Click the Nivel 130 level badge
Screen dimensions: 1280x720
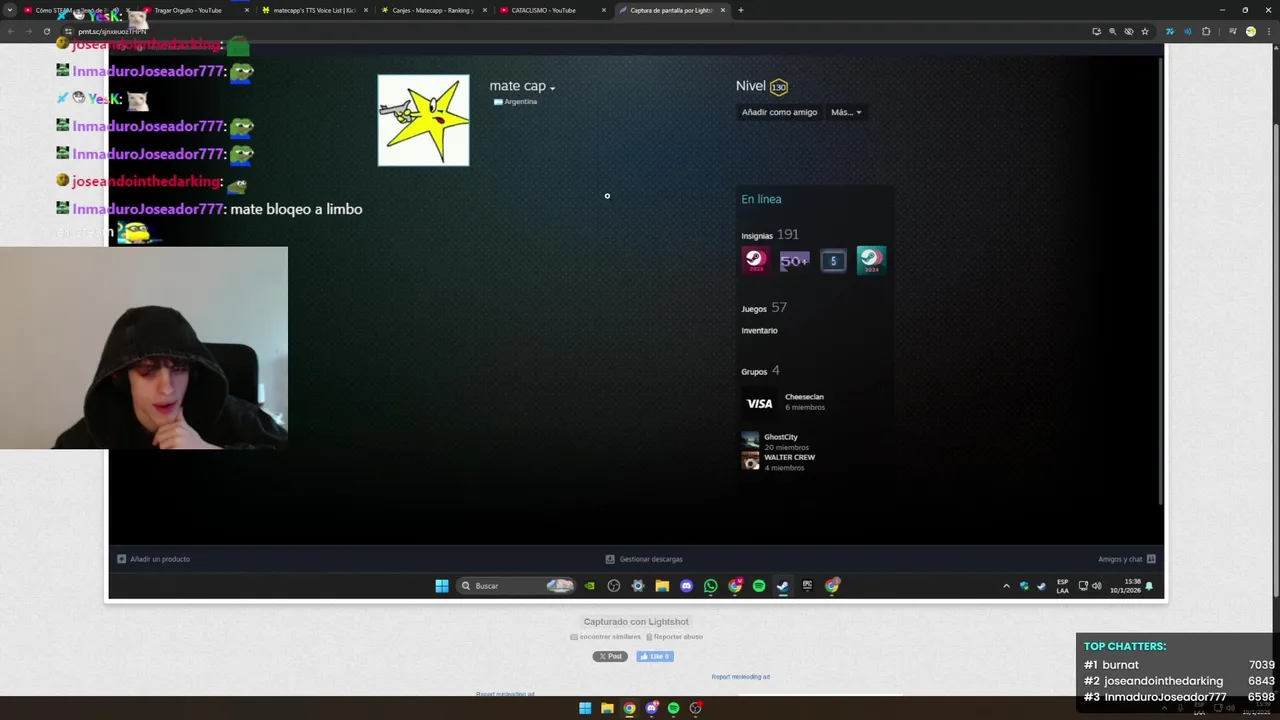778,87
